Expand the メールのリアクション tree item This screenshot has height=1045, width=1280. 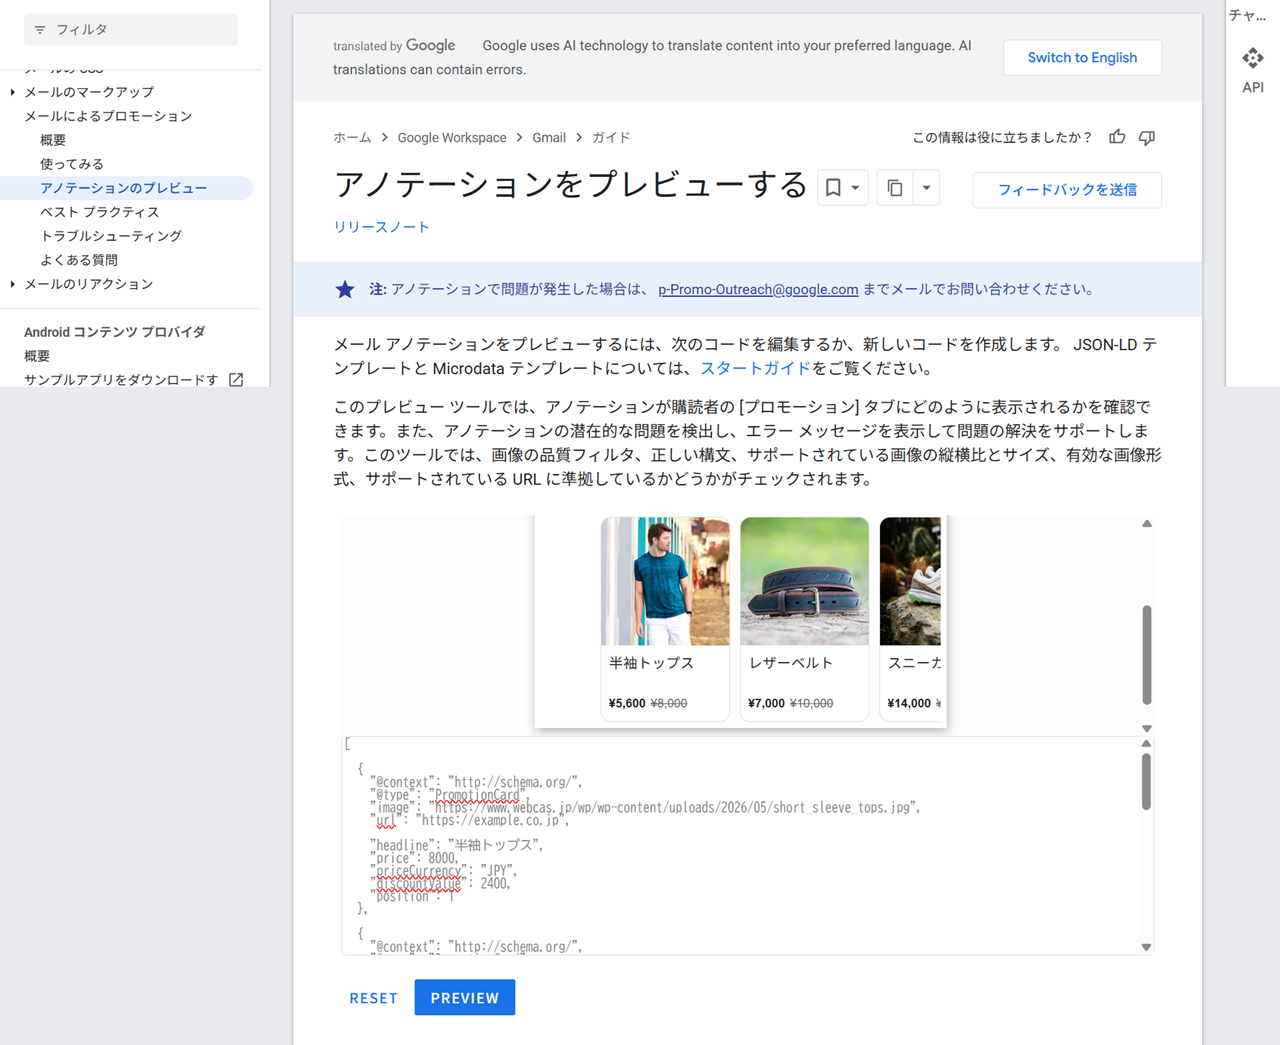13,284
